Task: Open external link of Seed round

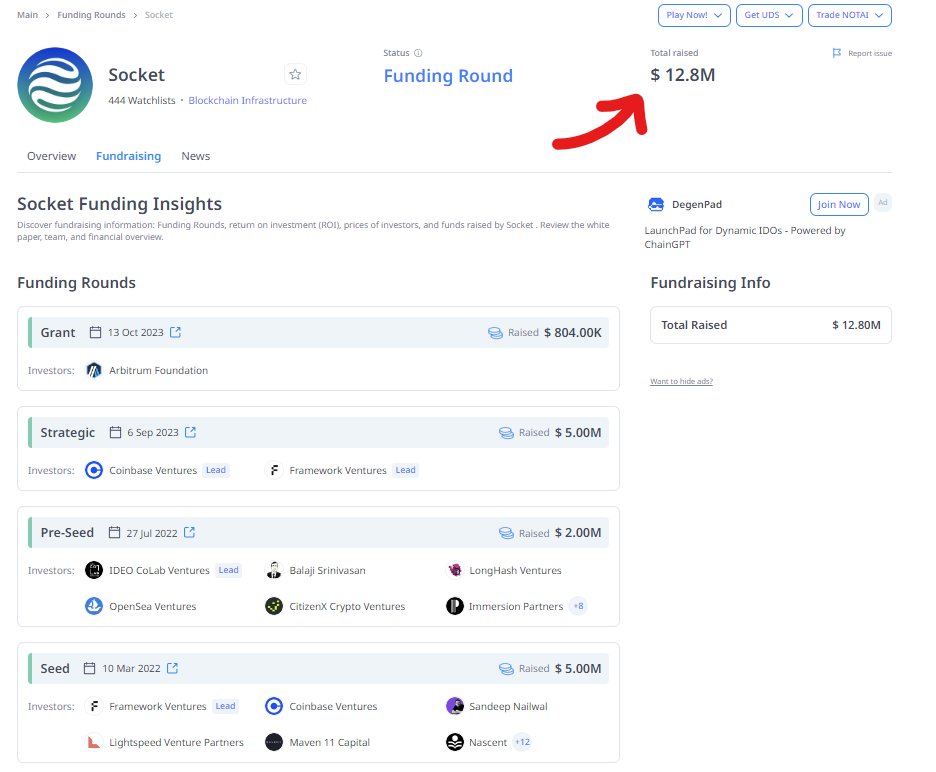Action: tap(173, 668)
